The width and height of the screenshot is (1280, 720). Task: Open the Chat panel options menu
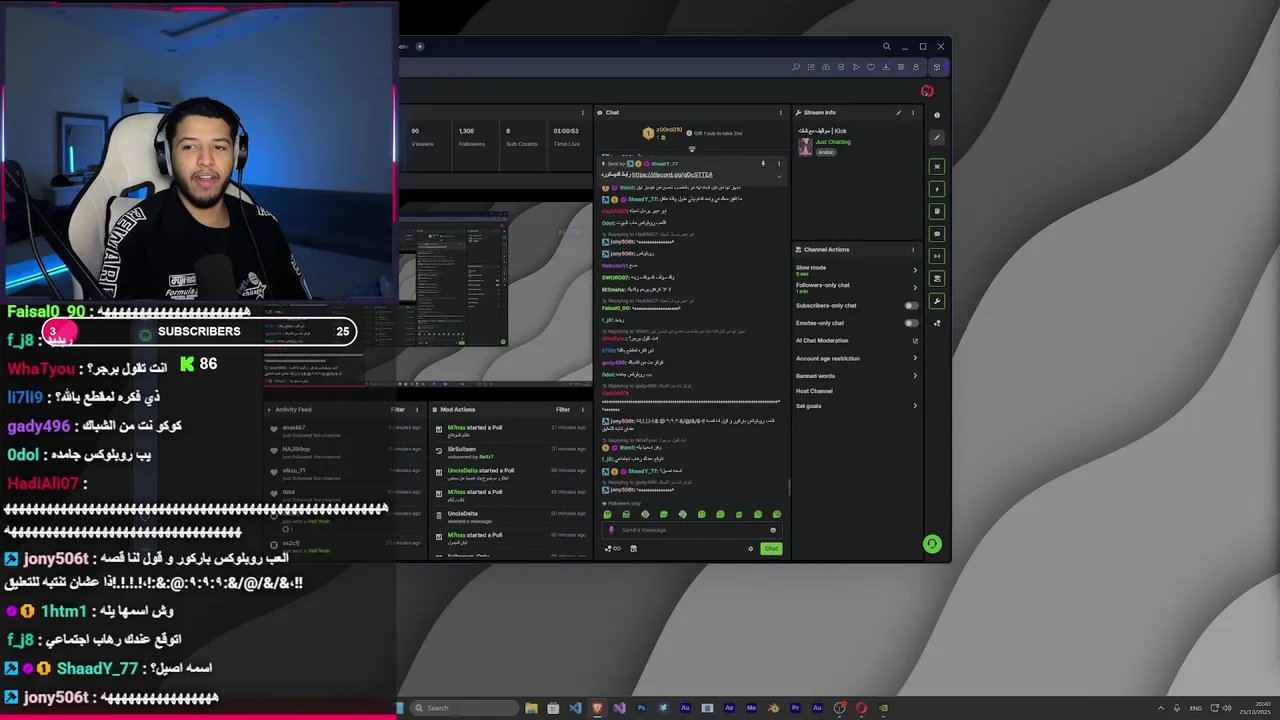pos(781,112)
